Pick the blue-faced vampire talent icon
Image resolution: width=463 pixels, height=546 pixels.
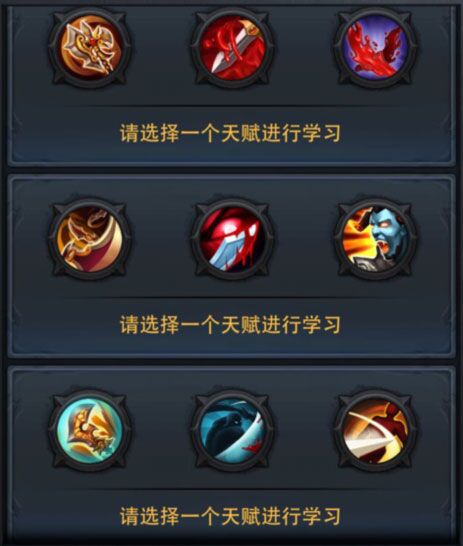(x=375, y=239)
